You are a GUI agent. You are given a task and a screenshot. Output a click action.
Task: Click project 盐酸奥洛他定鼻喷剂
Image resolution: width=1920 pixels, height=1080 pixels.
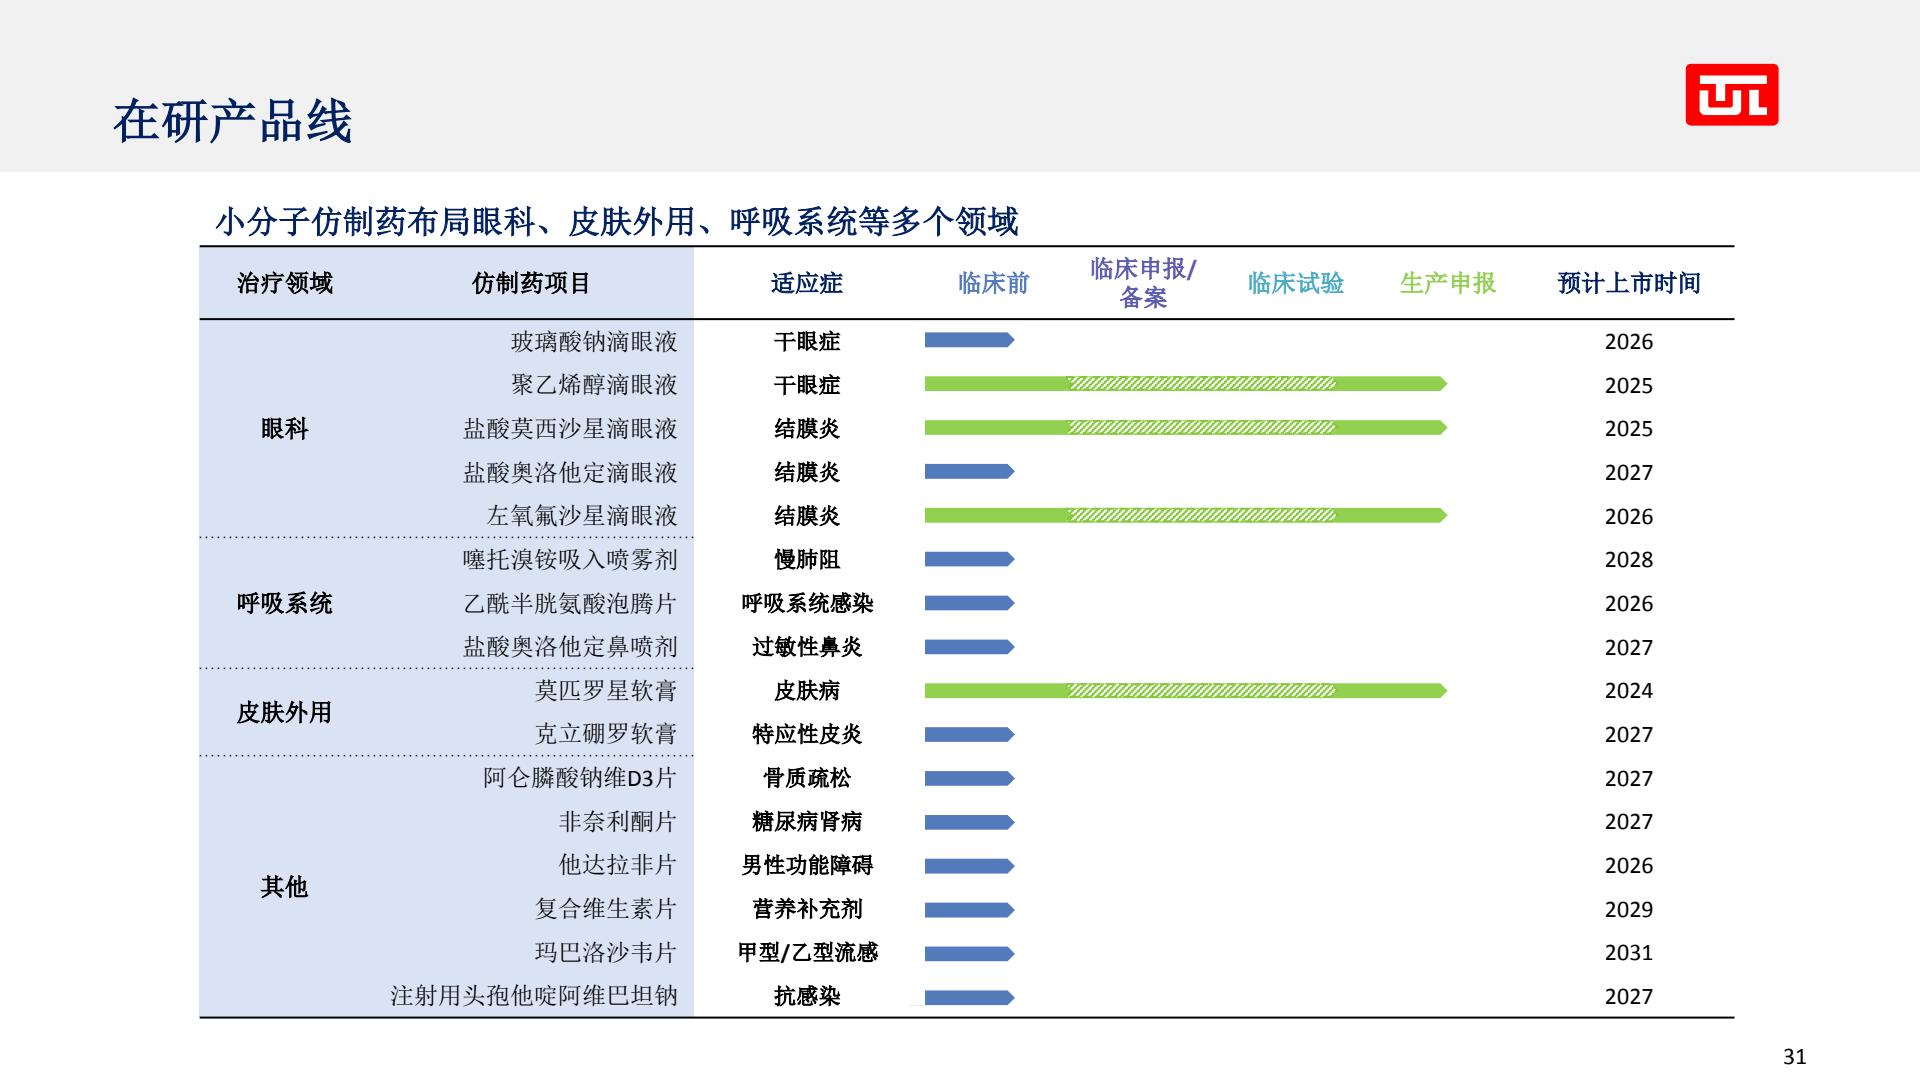(570, 647)
